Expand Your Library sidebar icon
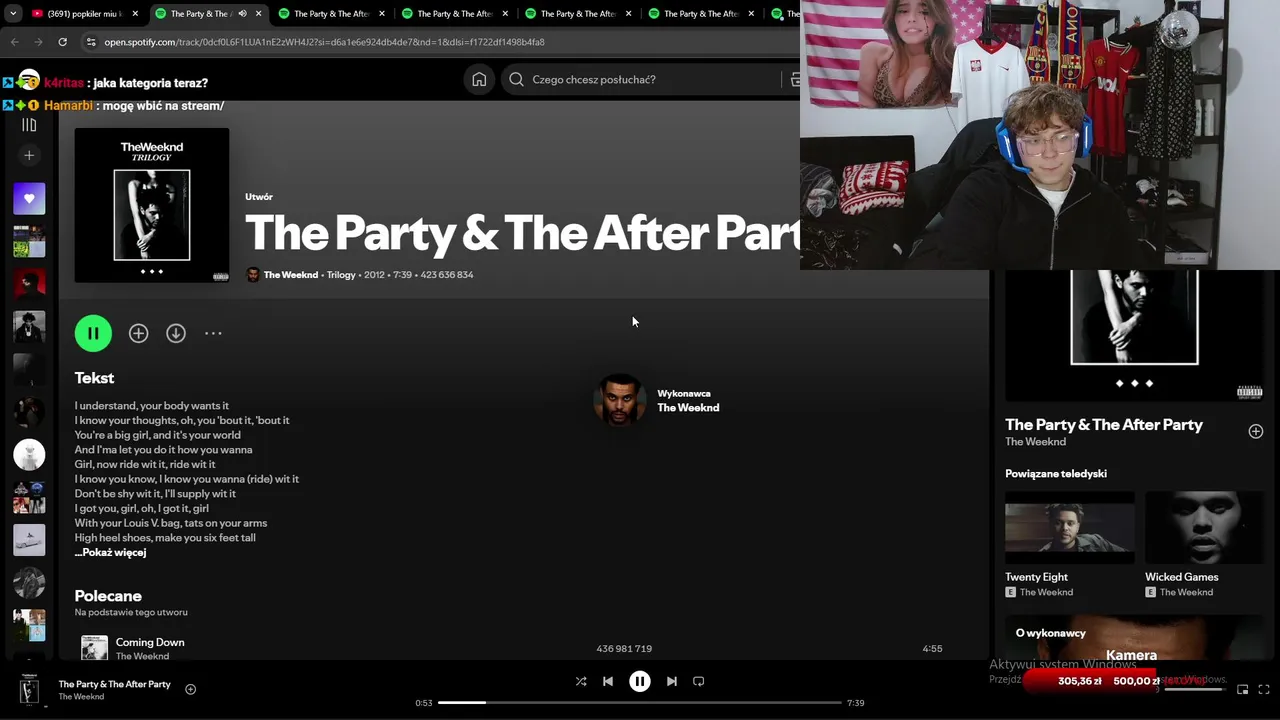Screen dimensions: 1280x720 (x=29, y=125)
